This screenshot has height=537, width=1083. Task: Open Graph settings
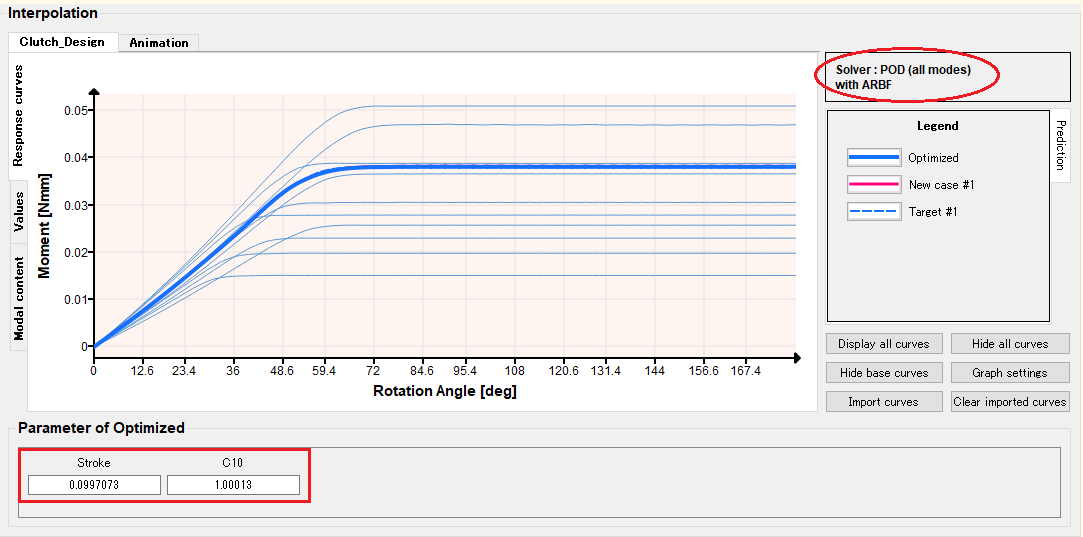coord(1010,373)
